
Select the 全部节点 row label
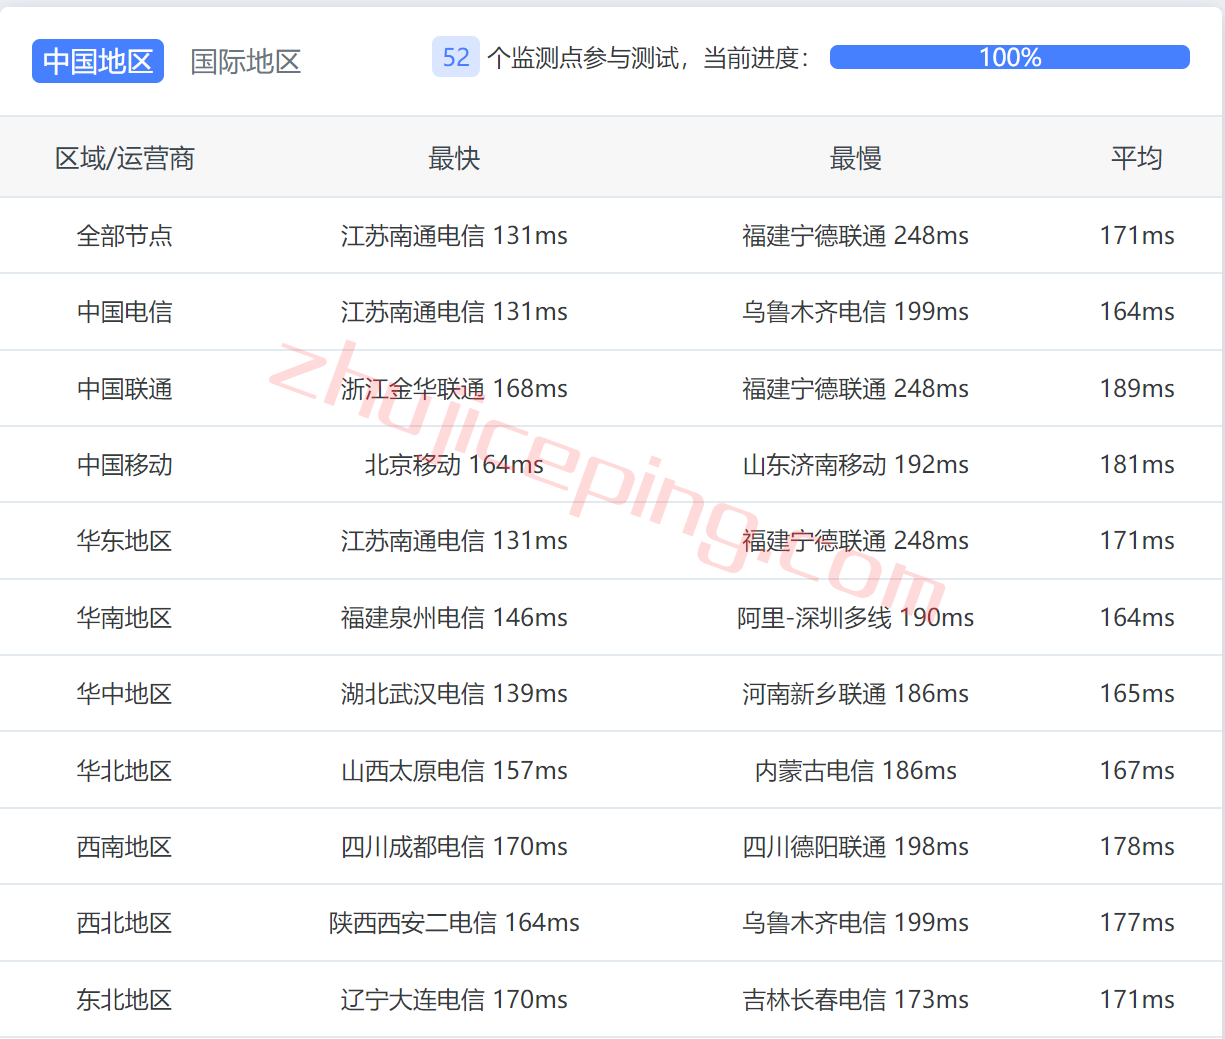pos(125,235)
